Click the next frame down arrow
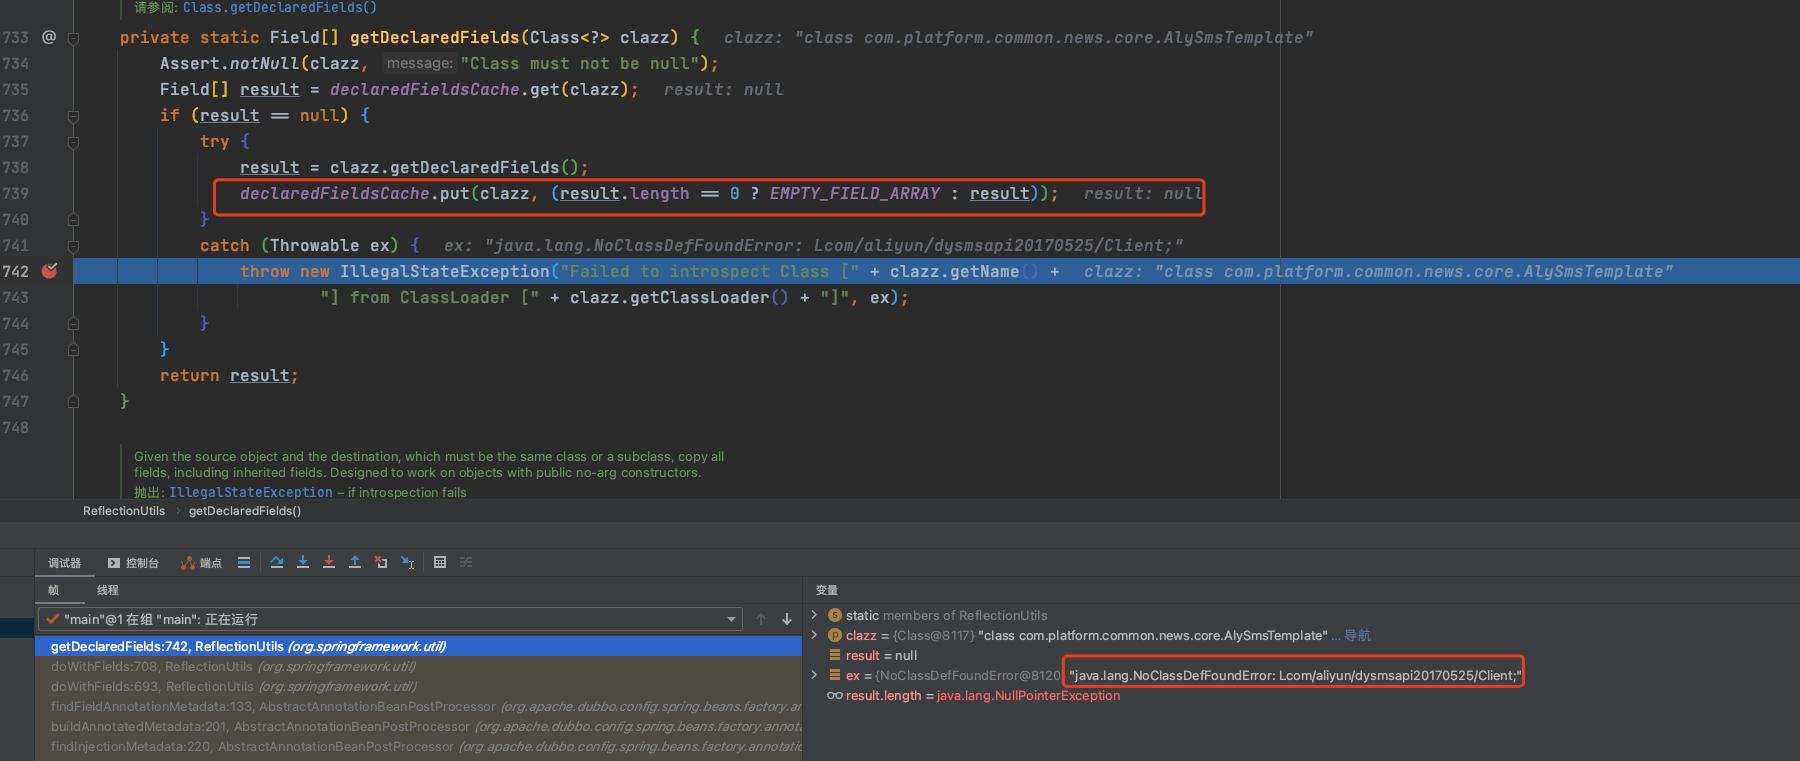This screenshot has height=761, width=1800. click(x=787, y=619)
